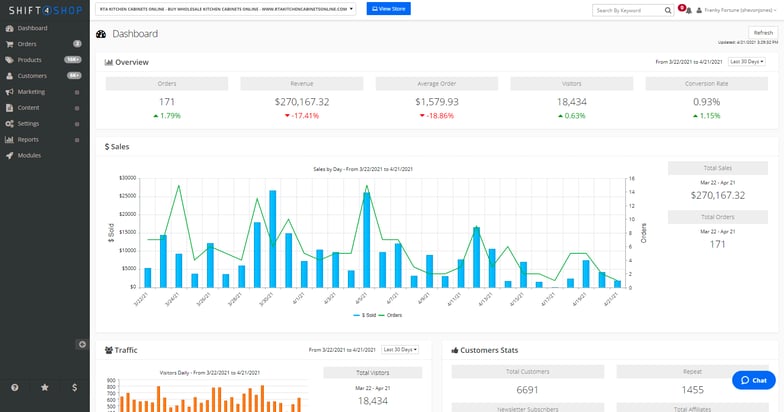The image size is (784, 412).
Task: Click the Average Order card header
Action: [437, 84]
